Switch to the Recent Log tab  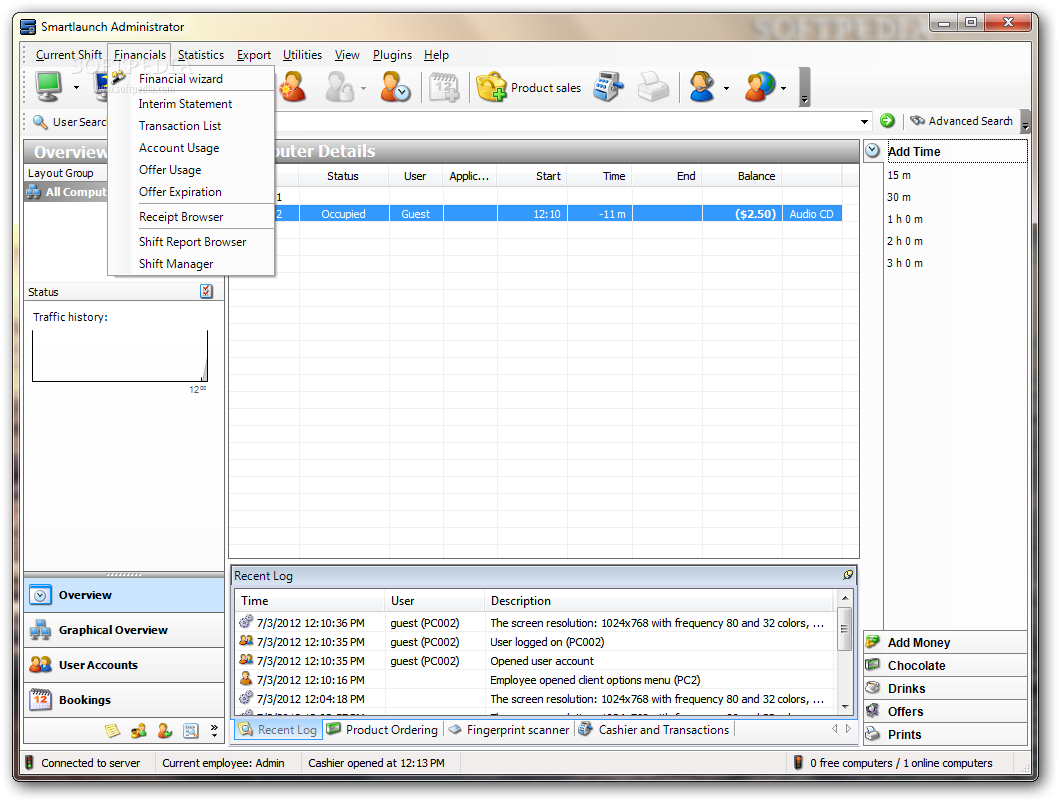pyautogui.click(x=278, y=730)
